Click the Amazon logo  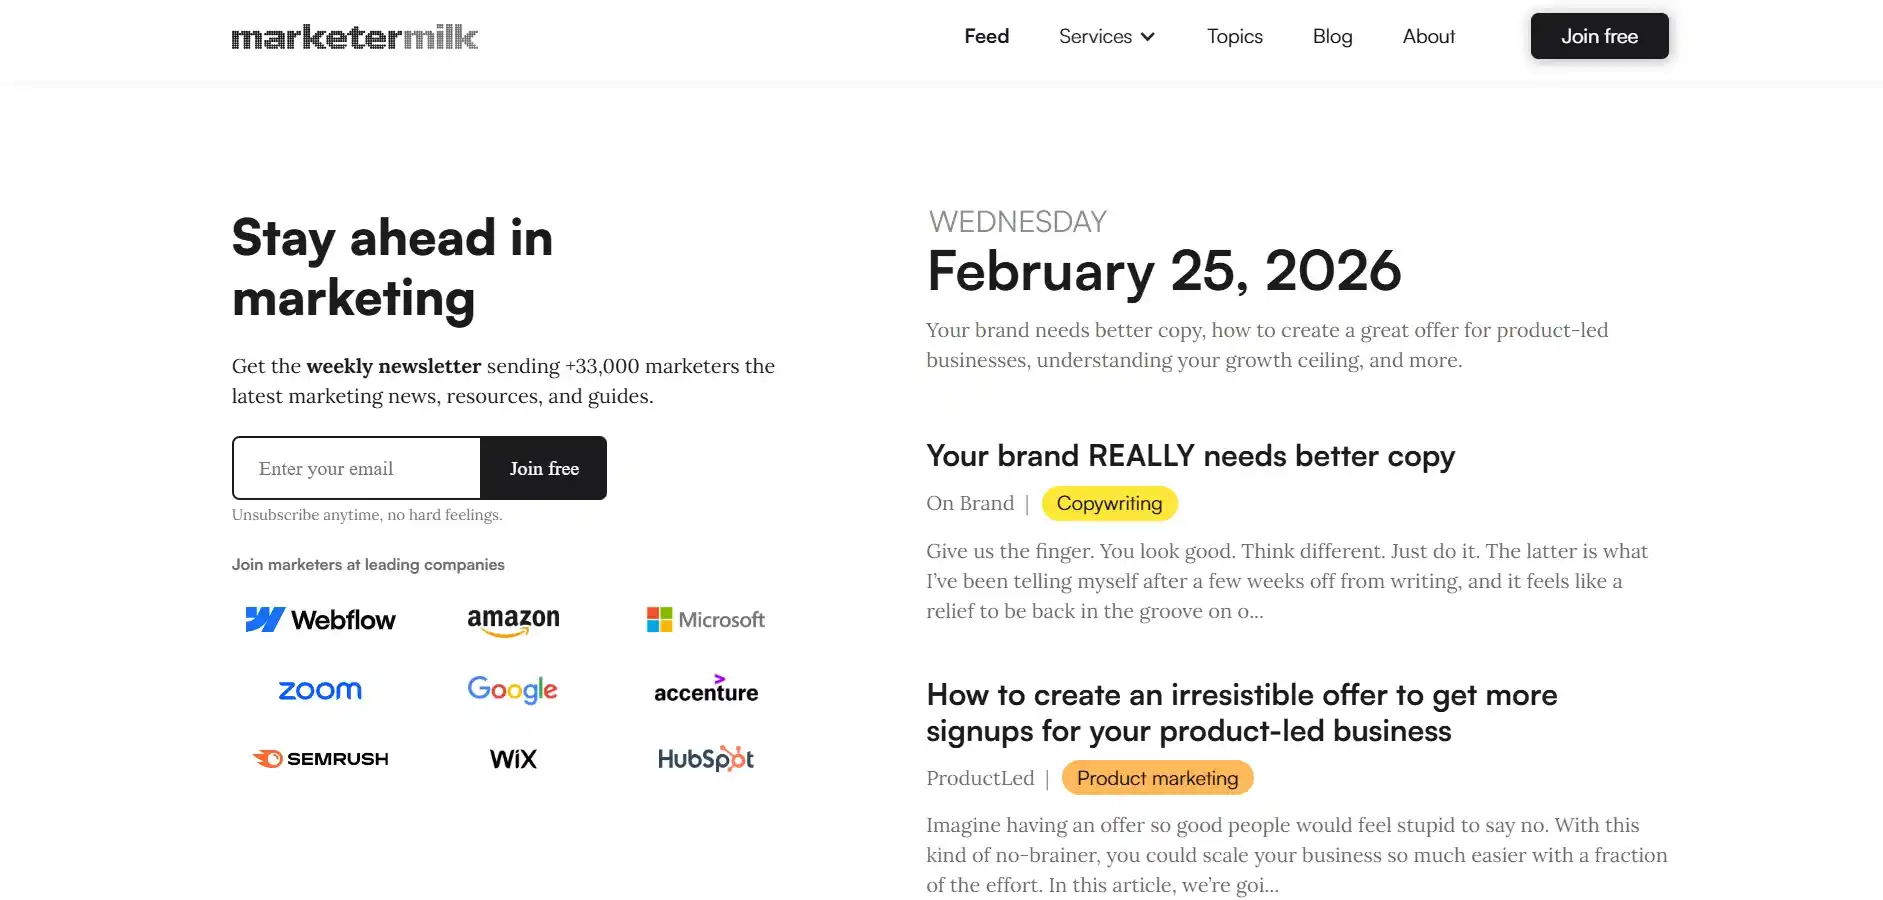pos(513,621)
